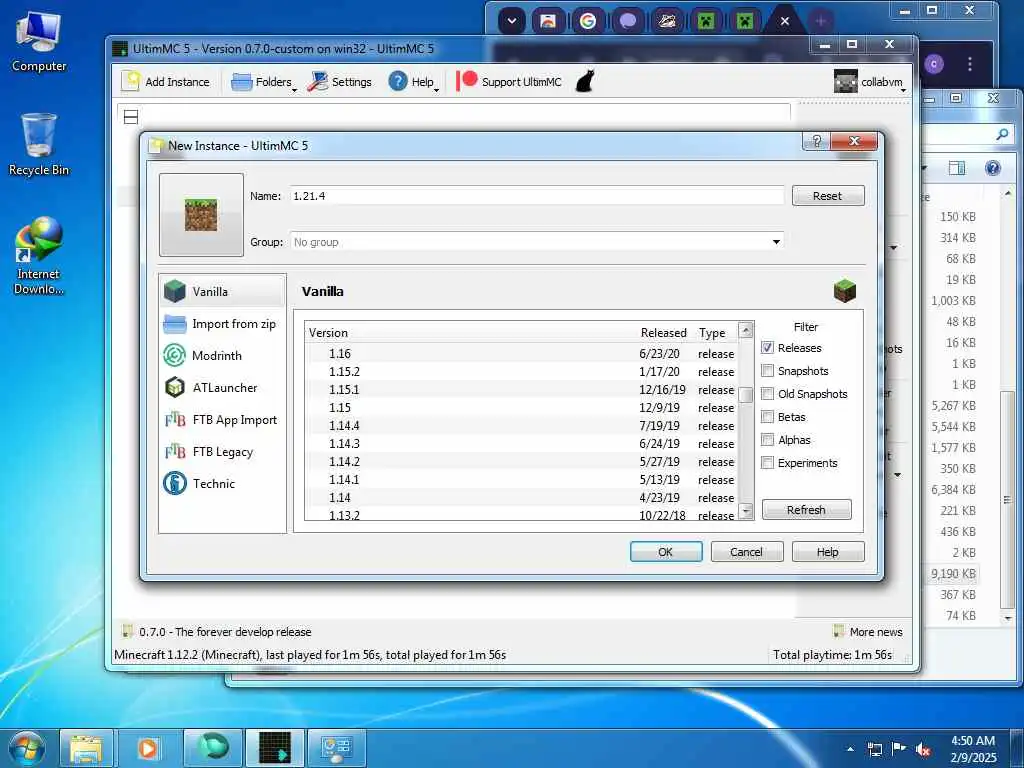Uncheck the Releases filter
The image size is (1024, 768).
pyautogui.click(x=767, y=348)
